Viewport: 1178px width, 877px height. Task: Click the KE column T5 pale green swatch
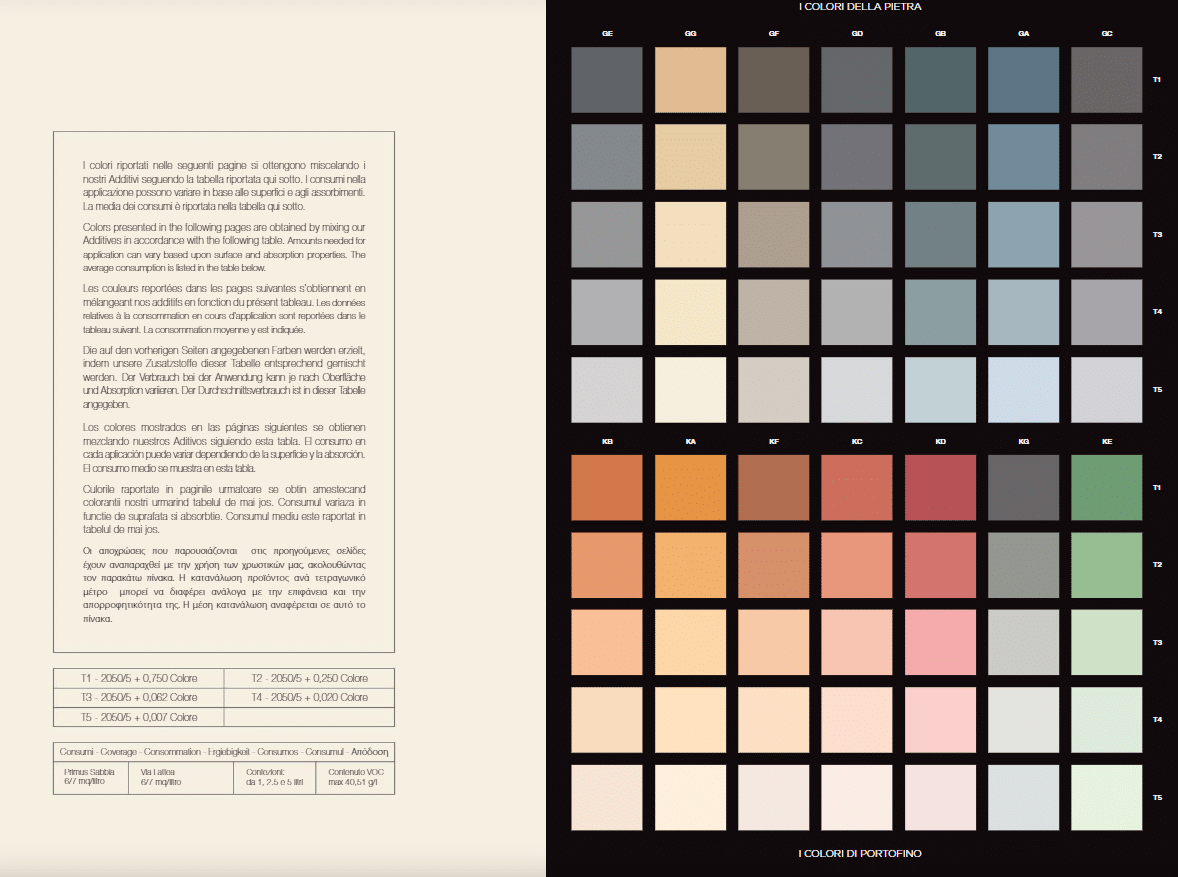point(1106,797)
